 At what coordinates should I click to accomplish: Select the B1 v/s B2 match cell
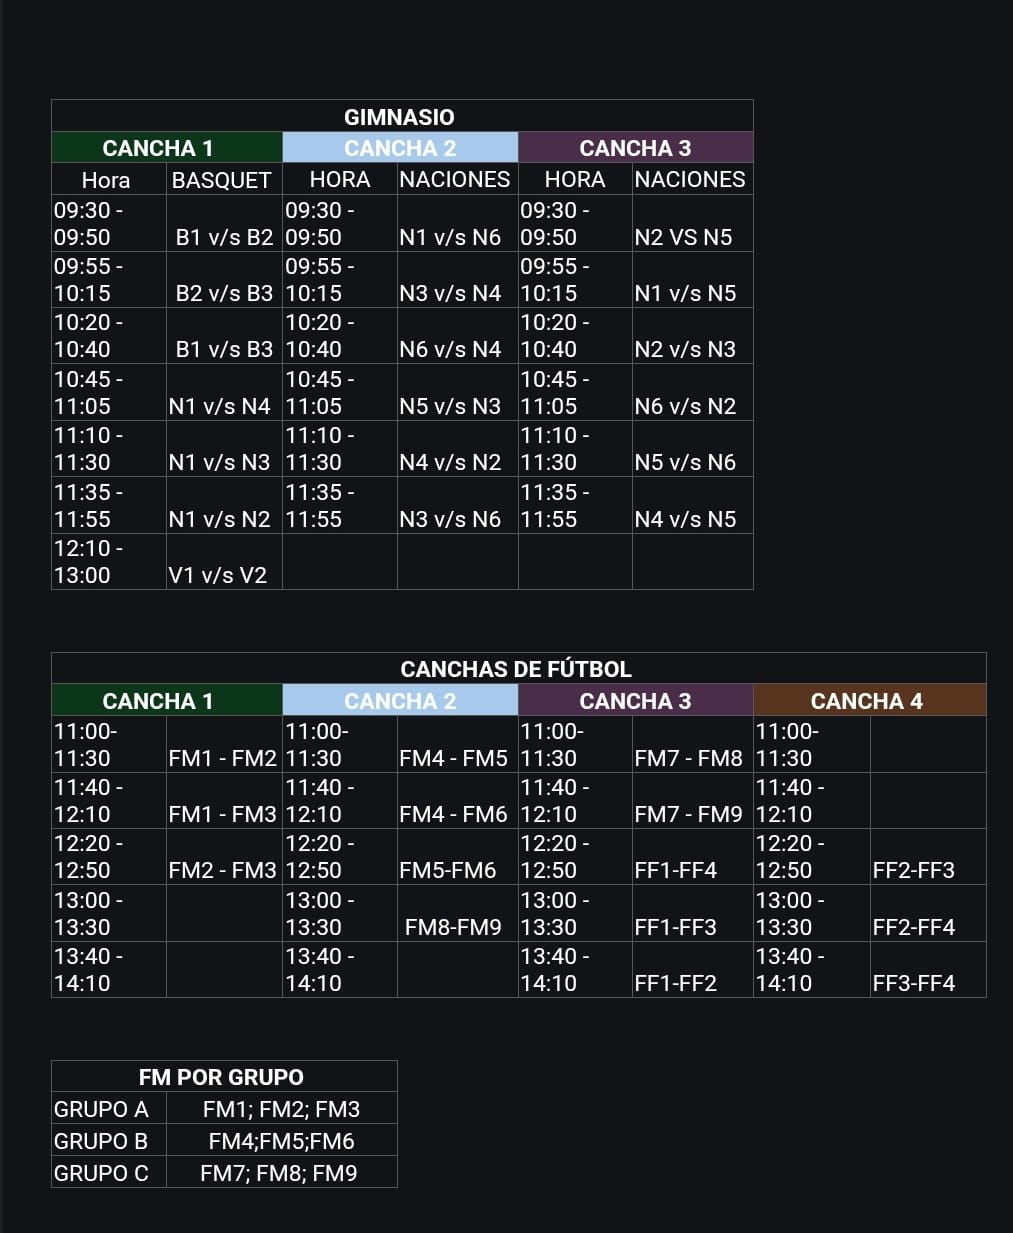click(224, 237)
